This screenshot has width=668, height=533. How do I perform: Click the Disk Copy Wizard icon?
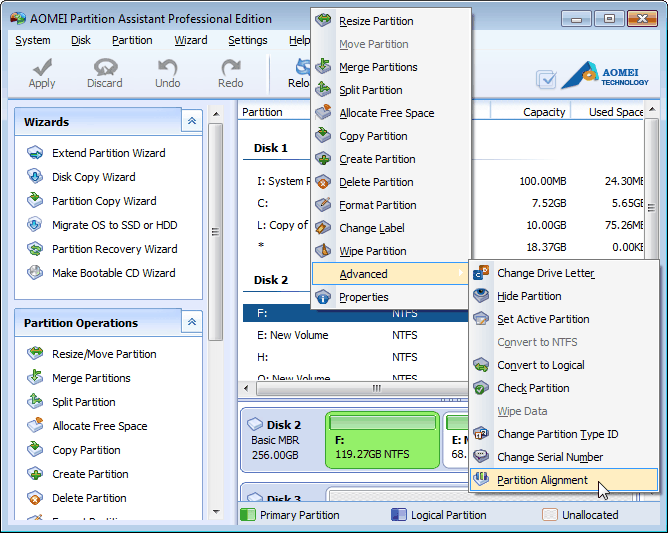[35, 176]
